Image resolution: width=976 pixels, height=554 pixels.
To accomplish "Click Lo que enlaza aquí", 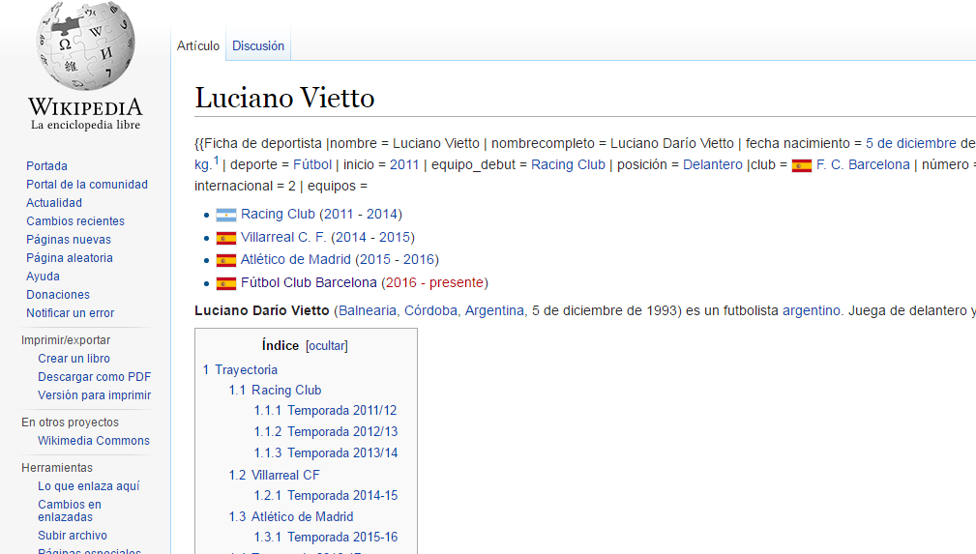I will coord(89,486).
